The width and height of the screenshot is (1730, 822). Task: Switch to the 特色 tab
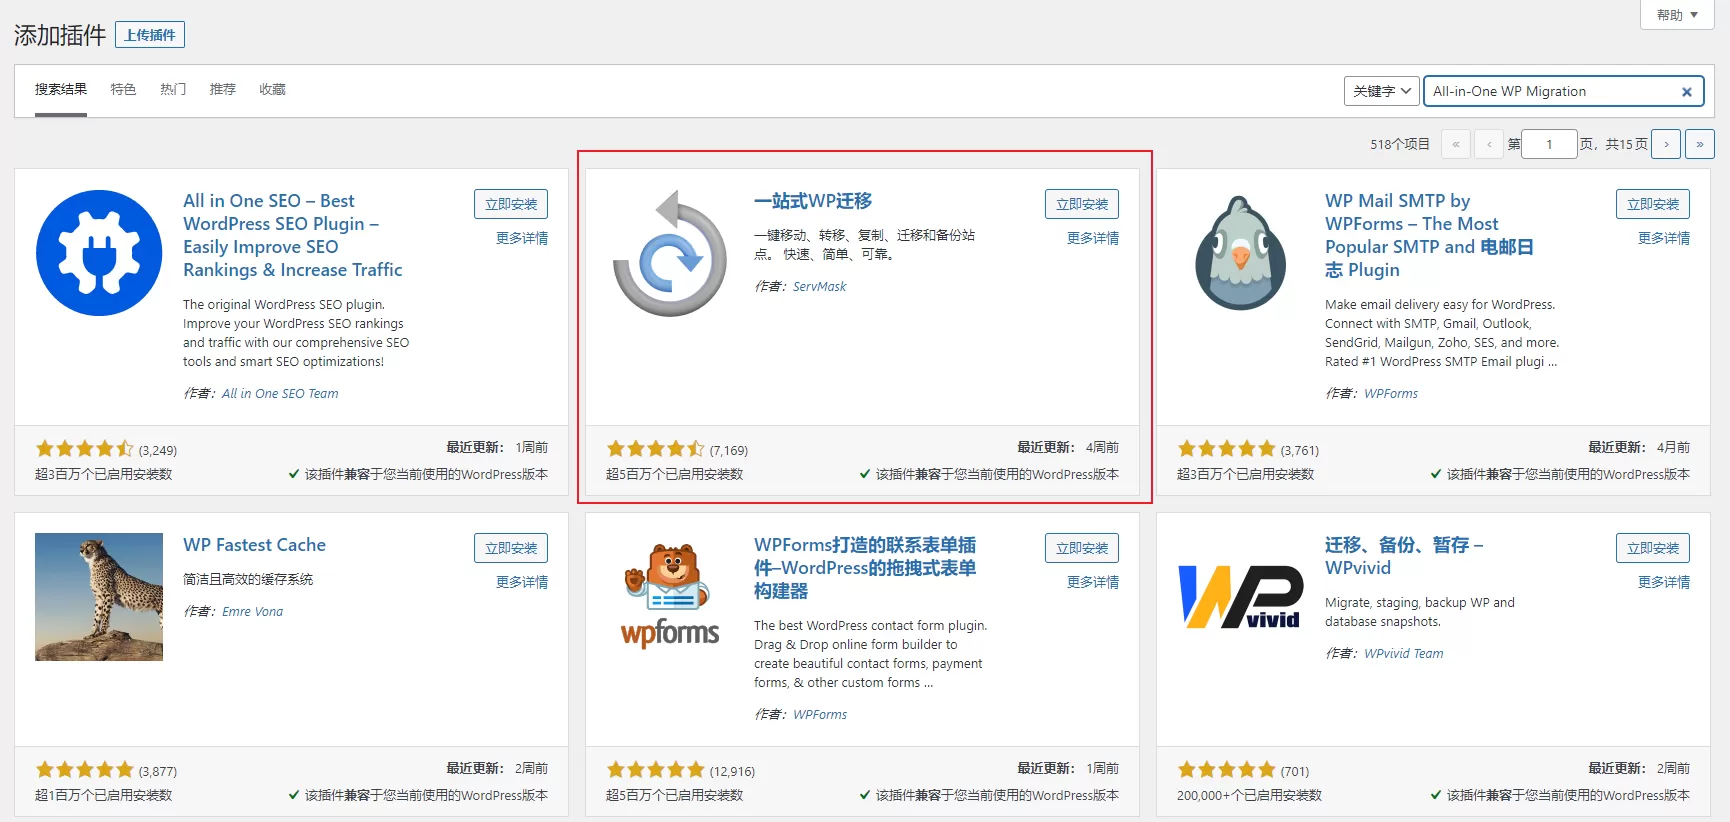click(x=123, y=90)
